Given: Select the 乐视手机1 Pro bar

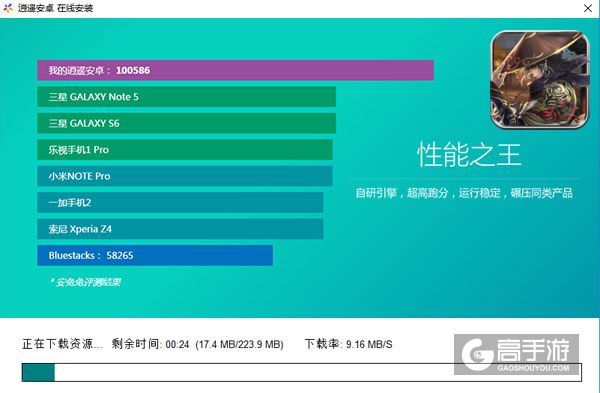Looking at the screenshot, I should pos(185,150).
